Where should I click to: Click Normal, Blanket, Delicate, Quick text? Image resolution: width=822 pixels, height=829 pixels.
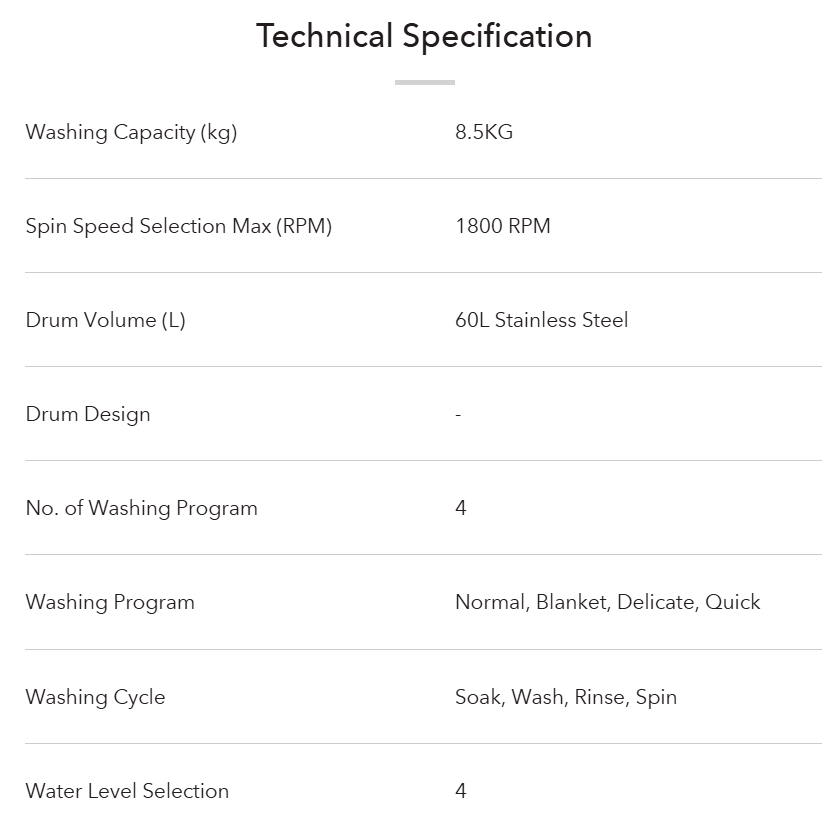tap(607, 602)
